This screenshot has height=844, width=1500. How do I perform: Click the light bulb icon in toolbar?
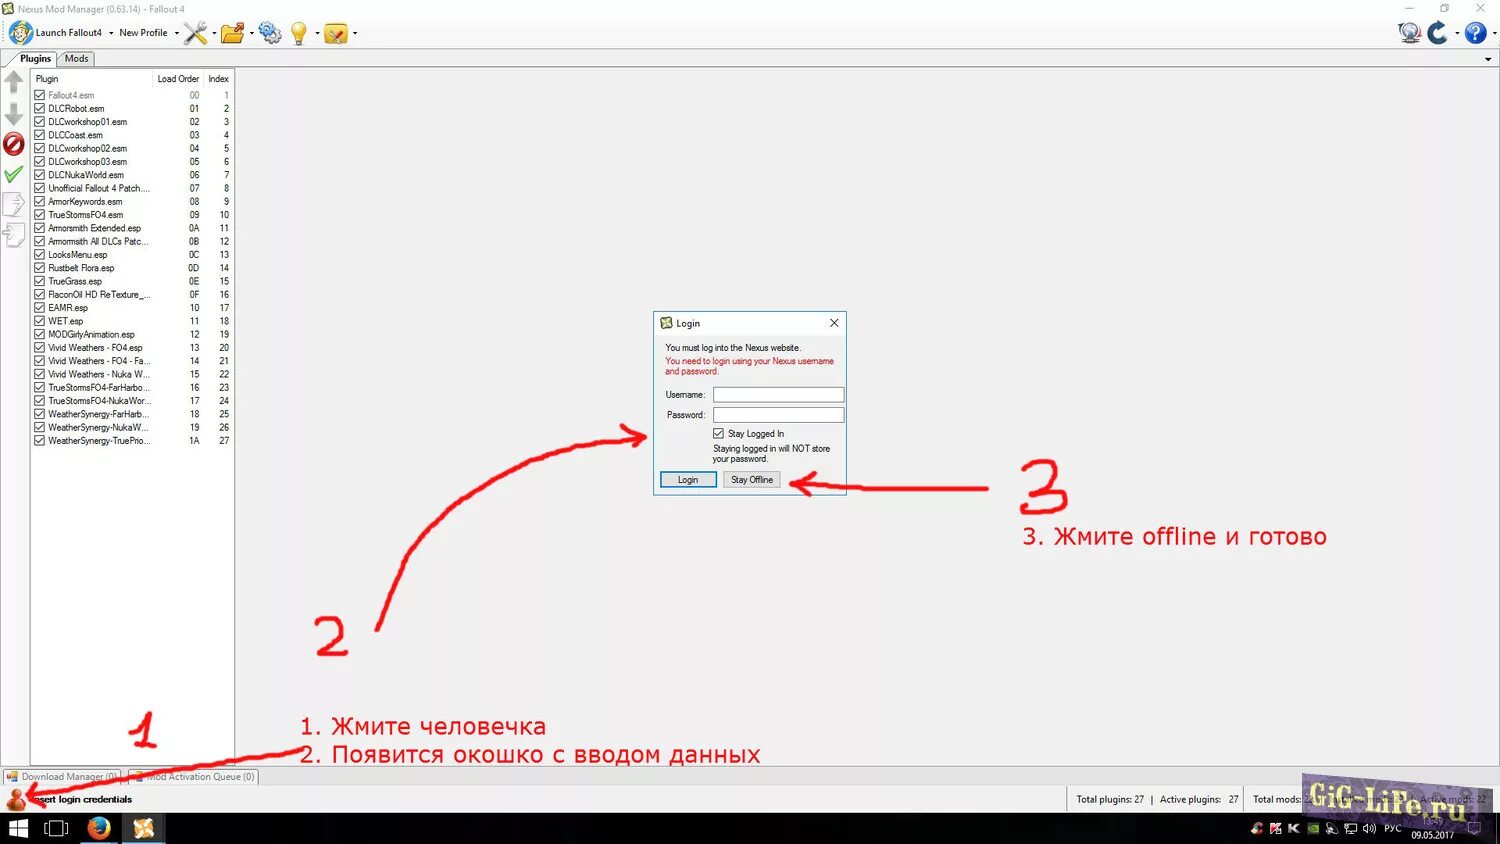[299, 33]
